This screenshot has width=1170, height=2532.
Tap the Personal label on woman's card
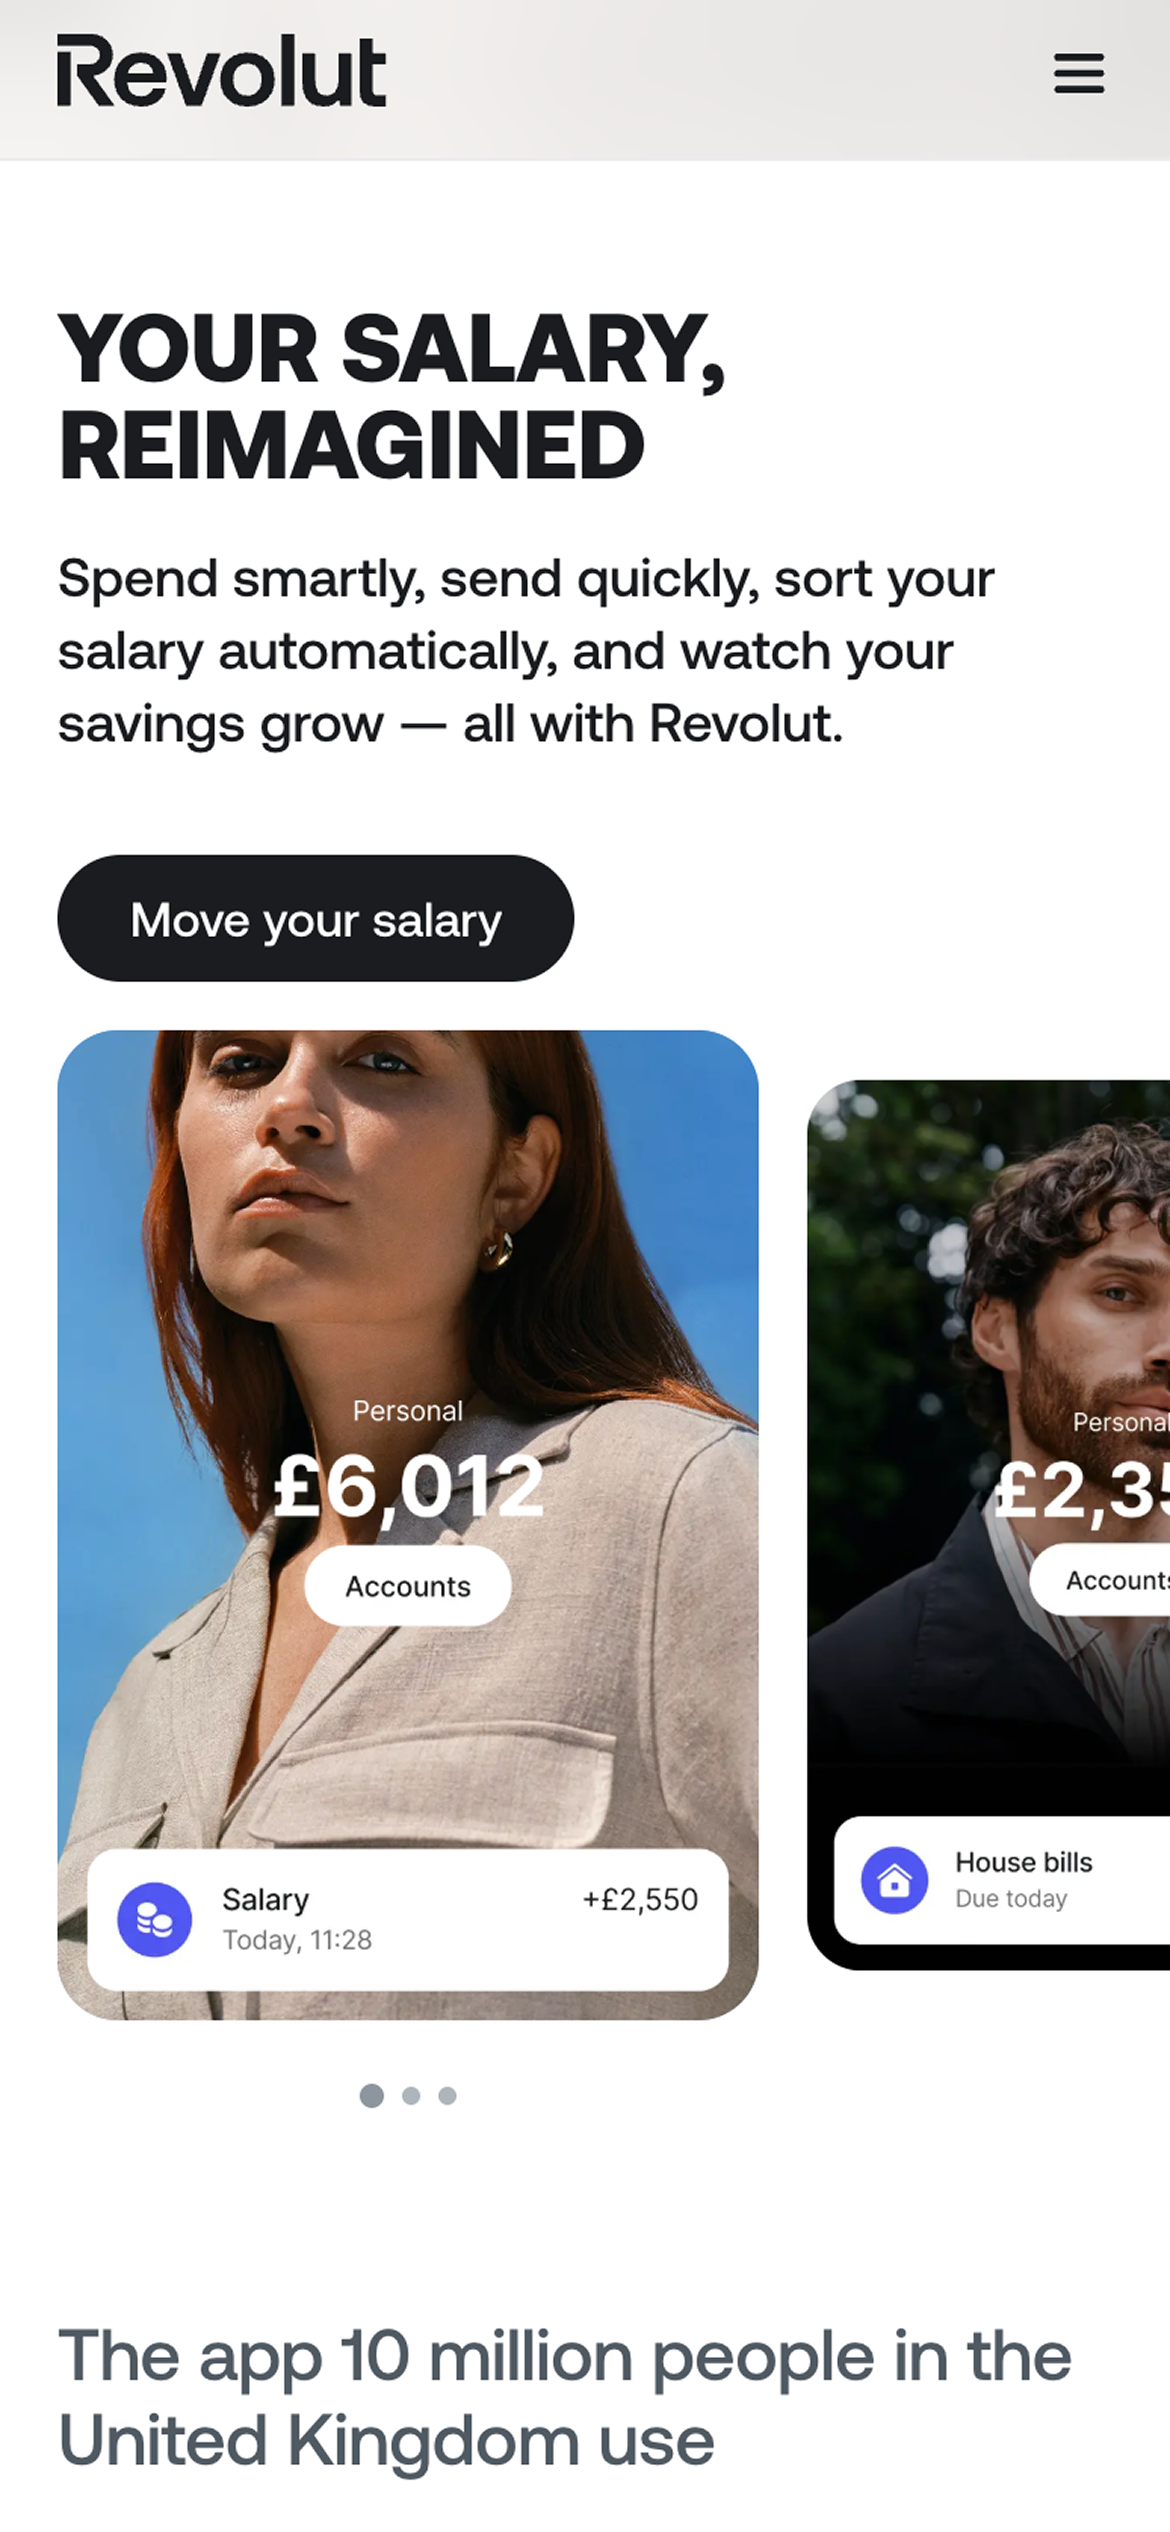408,1411
